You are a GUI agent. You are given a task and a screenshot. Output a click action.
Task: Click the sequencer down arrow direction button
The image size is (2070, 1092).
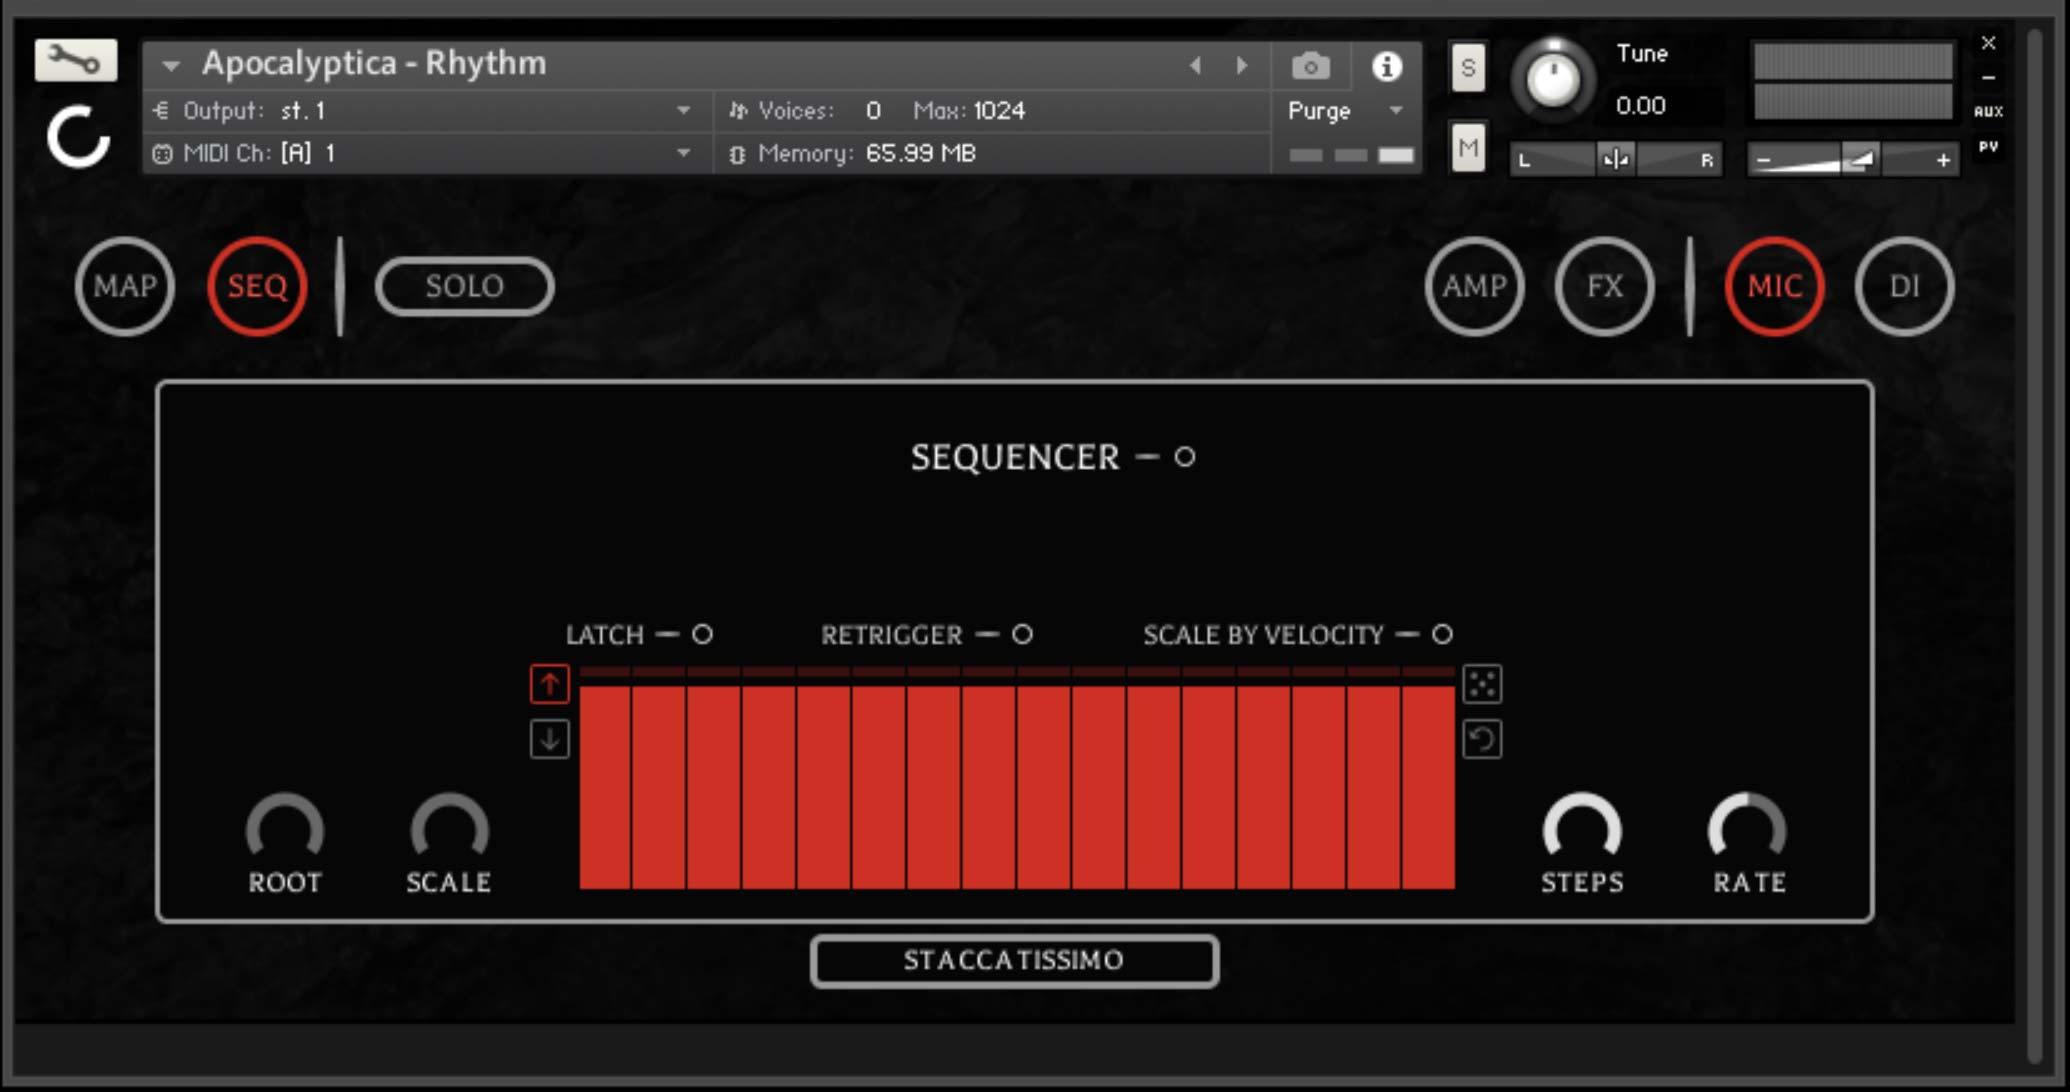pos(549,740)
